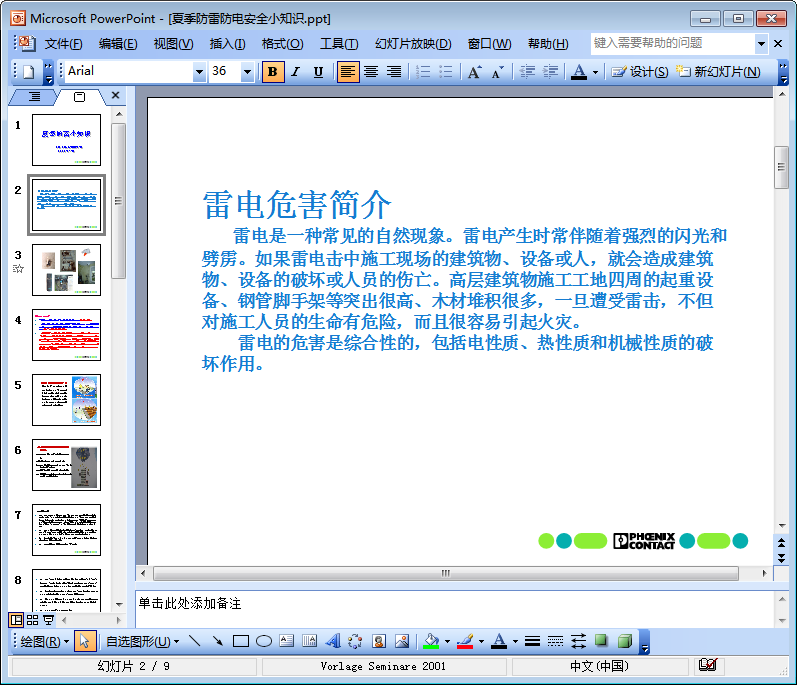Expand the help question dropdown arrow
Viewport: 797px width, 685px height.
click(761, 44)
